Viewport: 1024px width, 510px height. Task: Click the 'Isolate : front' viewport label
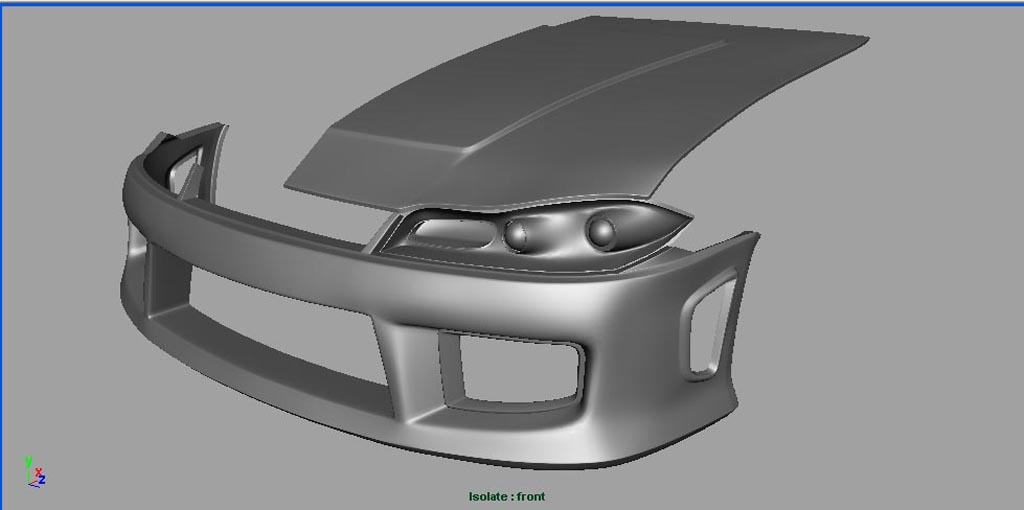pyautogui.click(x=506, y=497)
